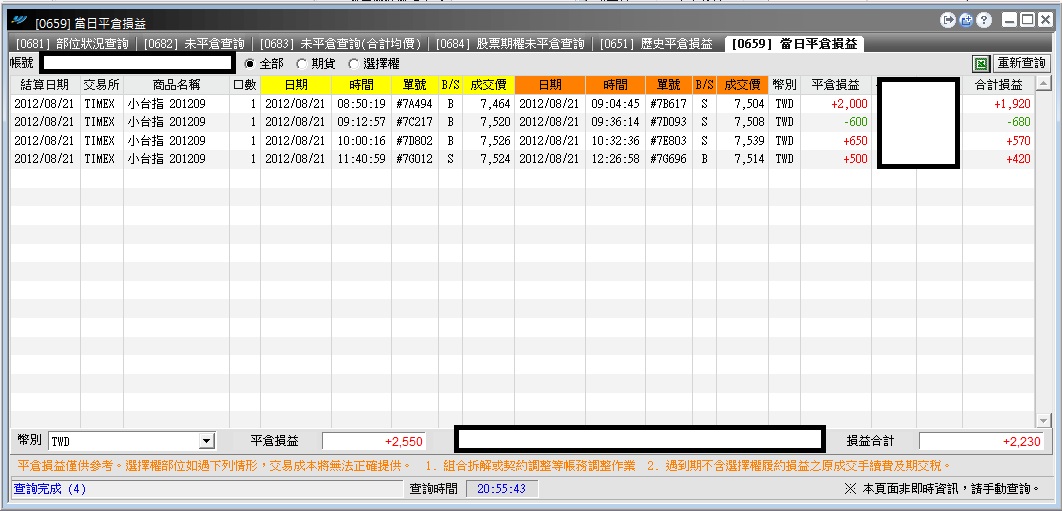This screenshot has height=511, width=1062.
Task: Sort by 交易所 column header
Action: 102,85
